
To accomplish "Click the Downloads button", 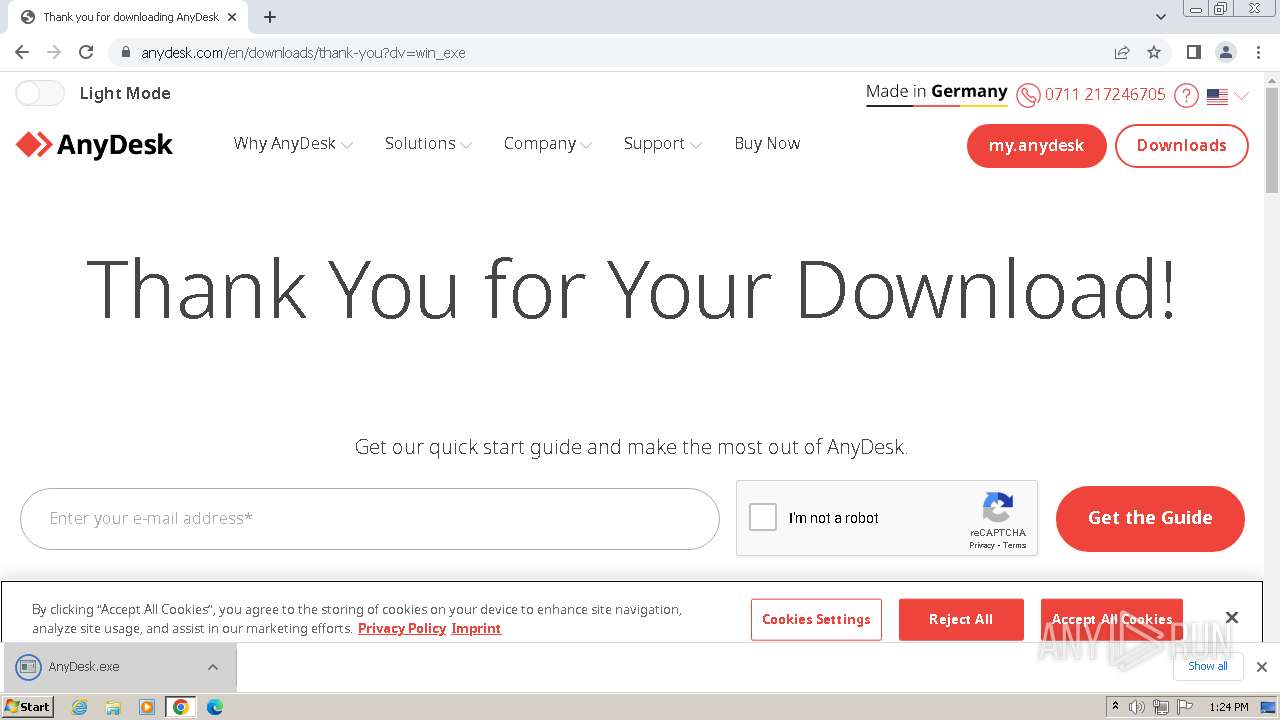I will pos(1181,146).
